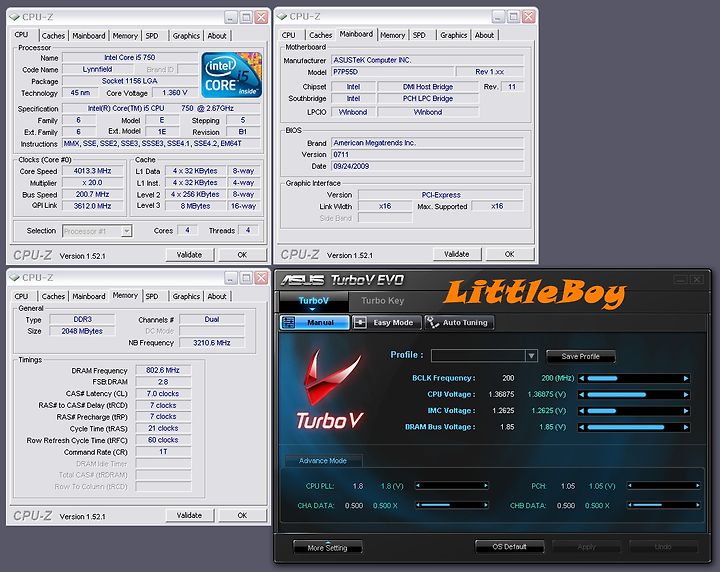Screen dimensions: 720x572
Task: Click the Core Speed 4013.3 MHz field
Action: pos(92,171)
